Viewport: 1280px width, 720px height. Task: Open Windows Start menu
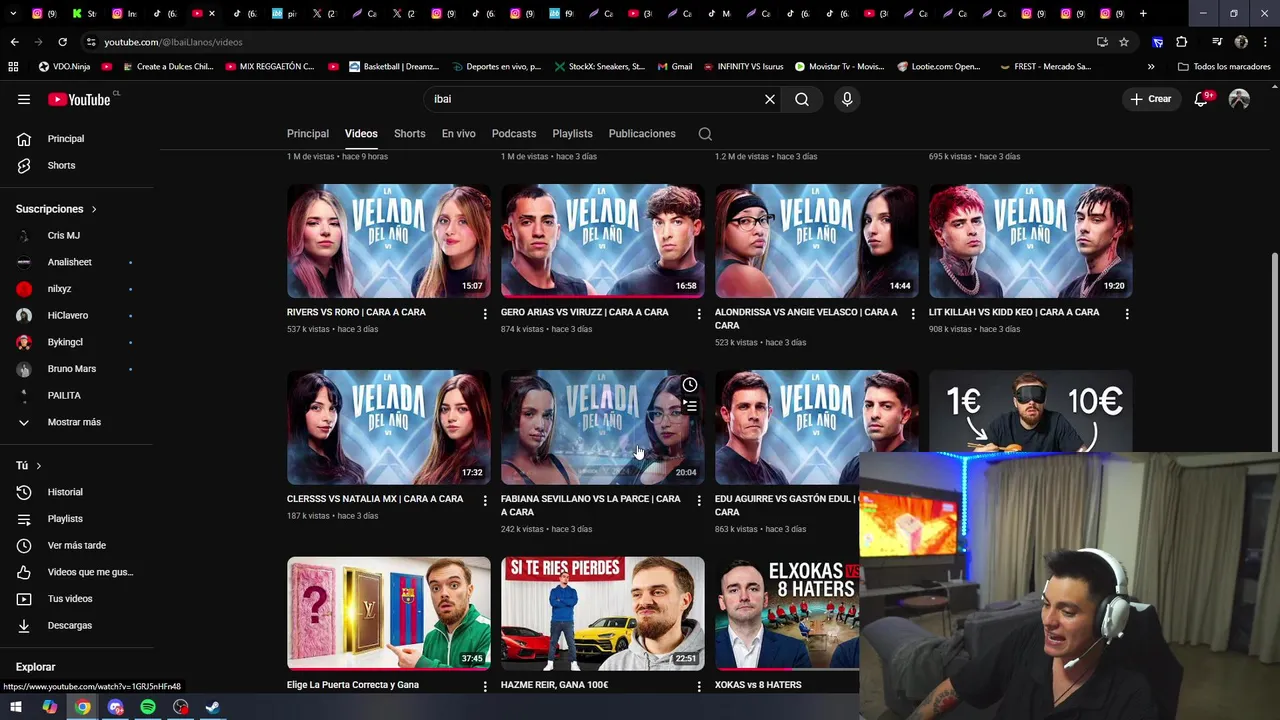pos(16,707)
